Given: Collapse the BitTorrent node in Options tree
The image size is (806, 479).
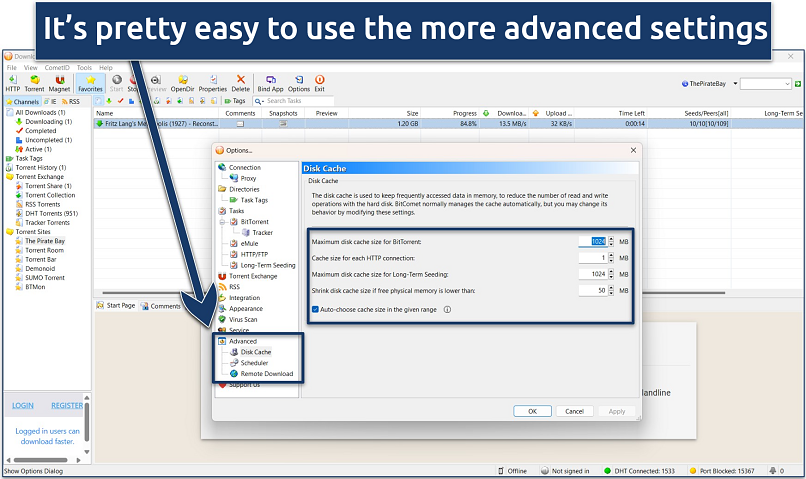Looking at the screenshot, I should (x=223, y=222).
